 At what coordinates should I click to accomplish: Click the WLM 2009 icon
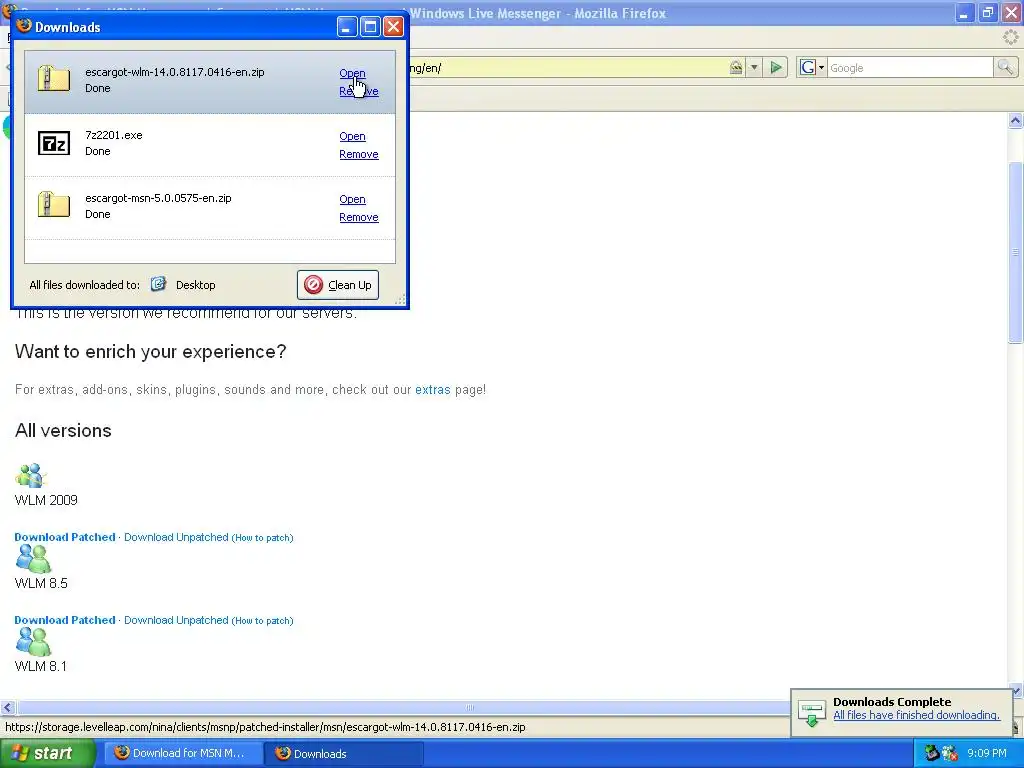coord(31,476)
